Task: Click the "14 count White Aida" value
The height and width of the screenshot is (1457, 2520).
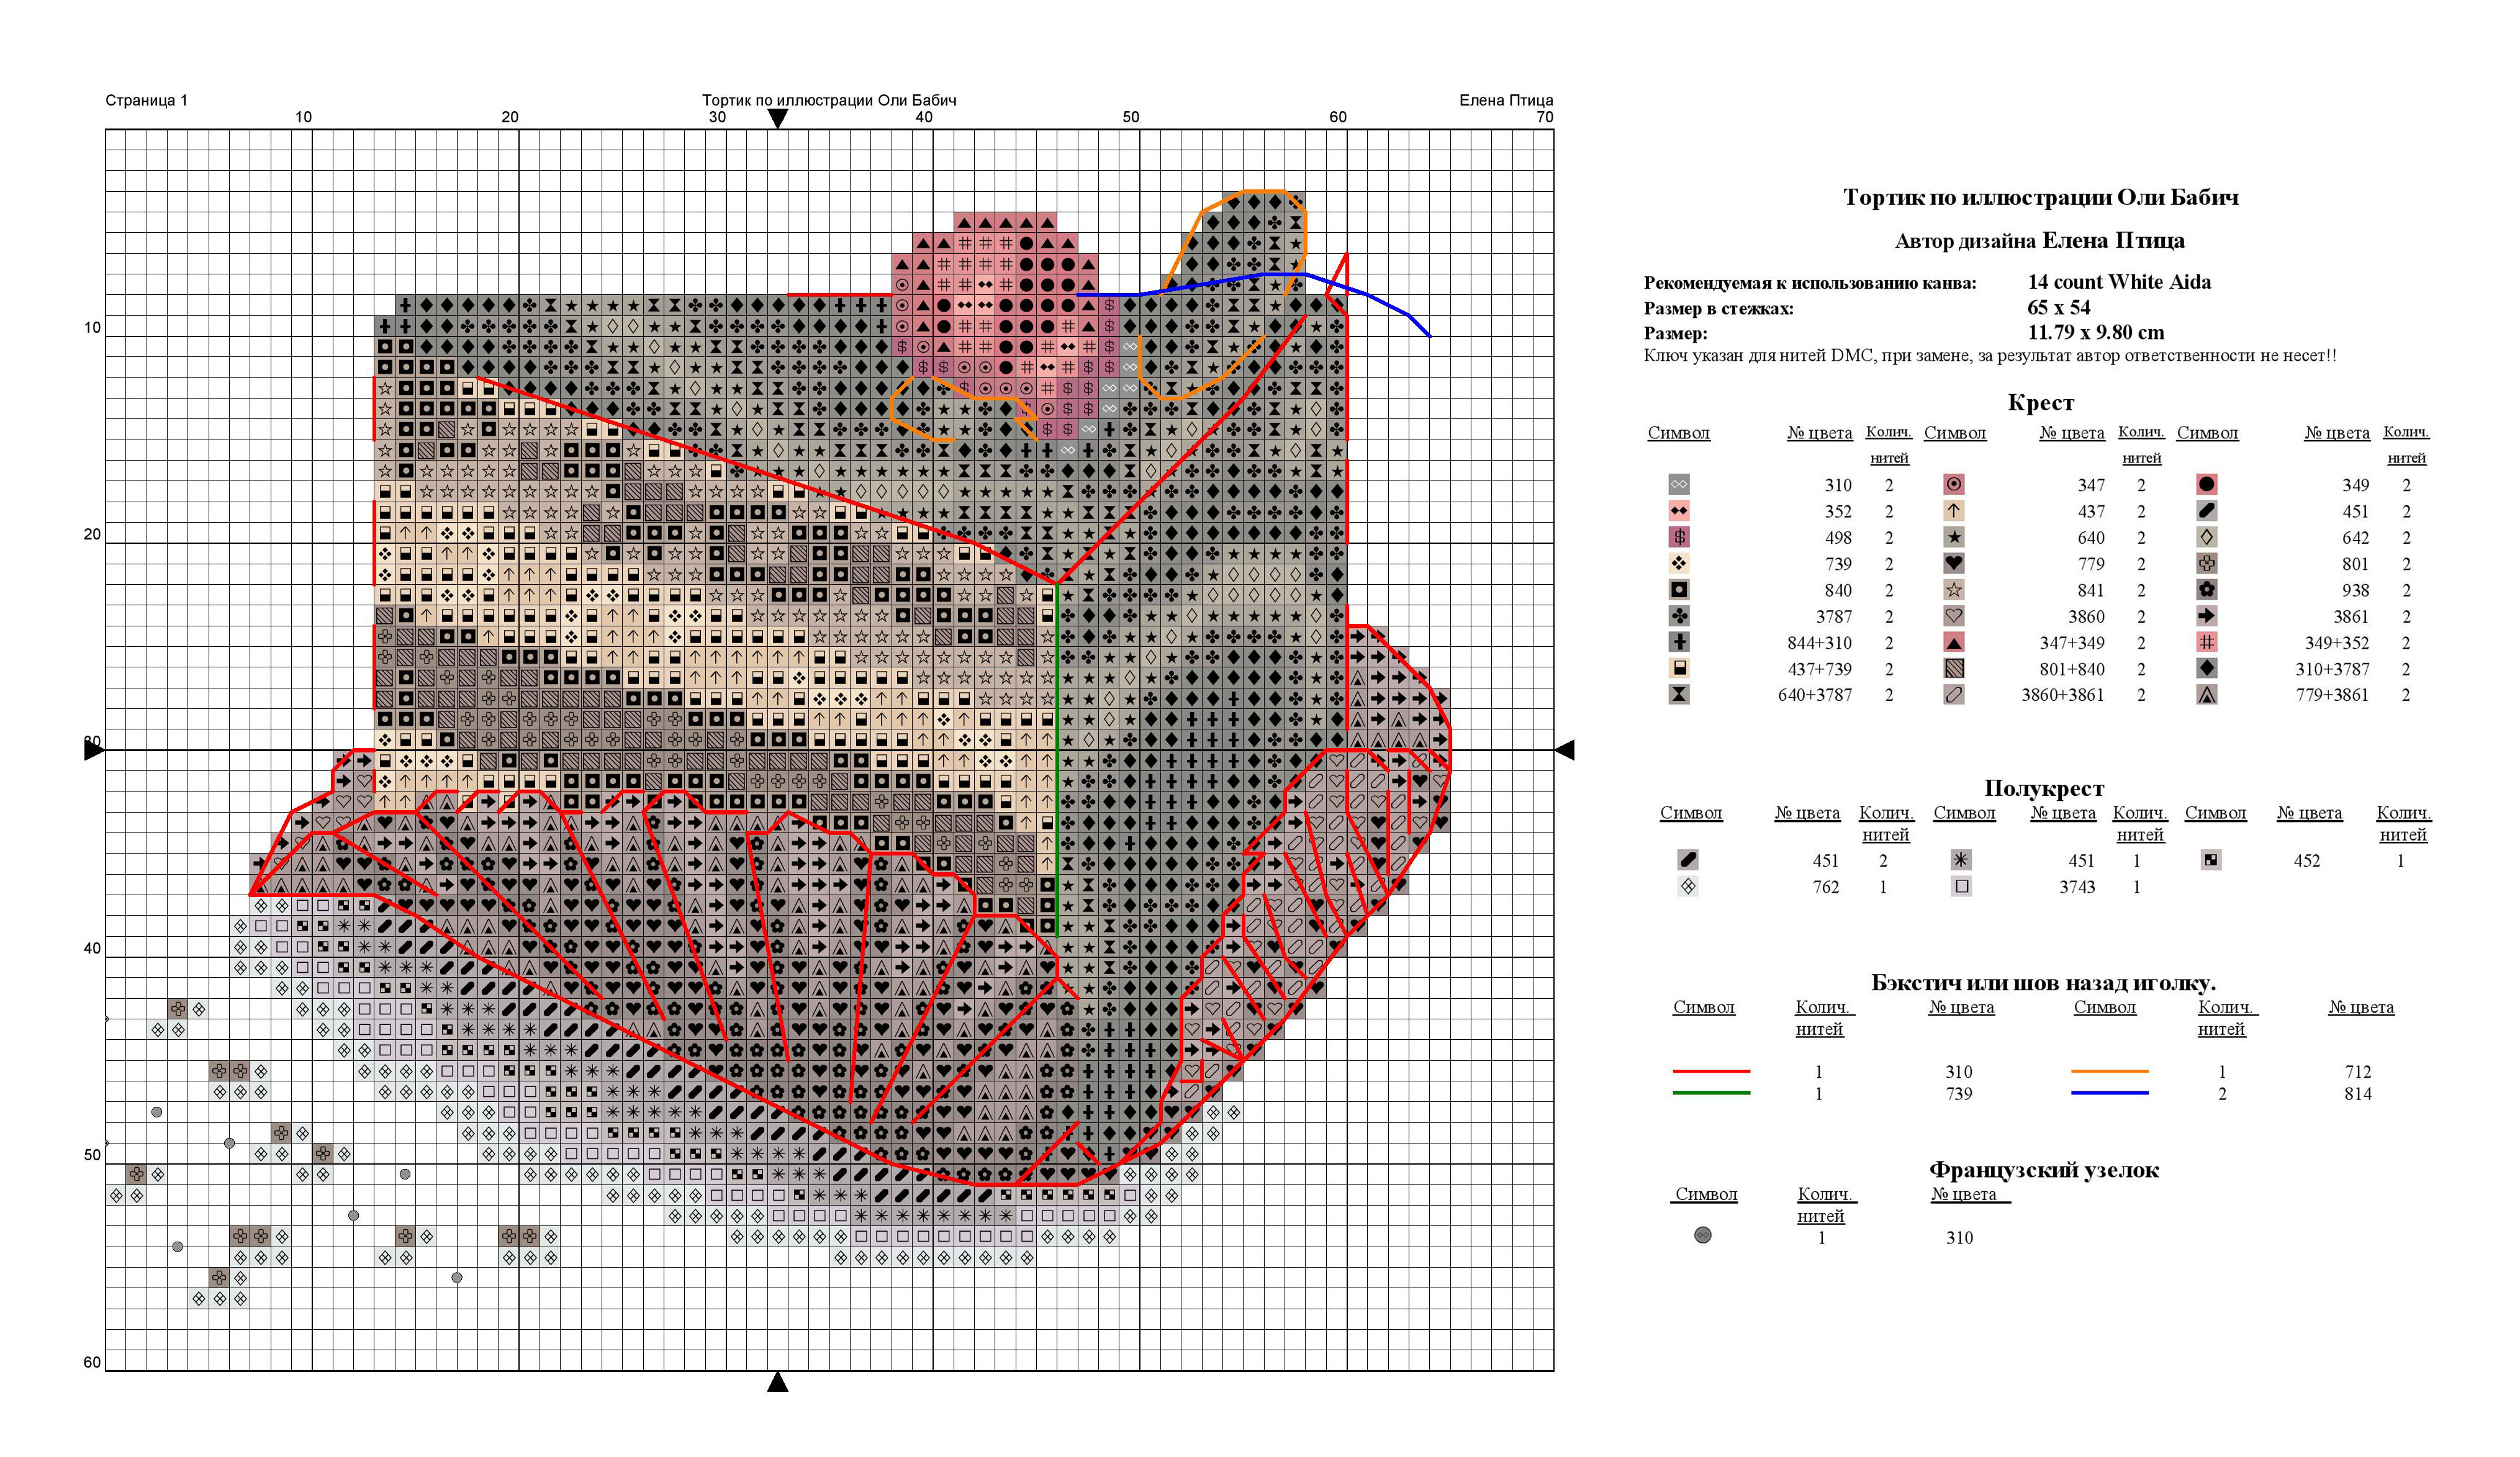Action: (2119, 282)
